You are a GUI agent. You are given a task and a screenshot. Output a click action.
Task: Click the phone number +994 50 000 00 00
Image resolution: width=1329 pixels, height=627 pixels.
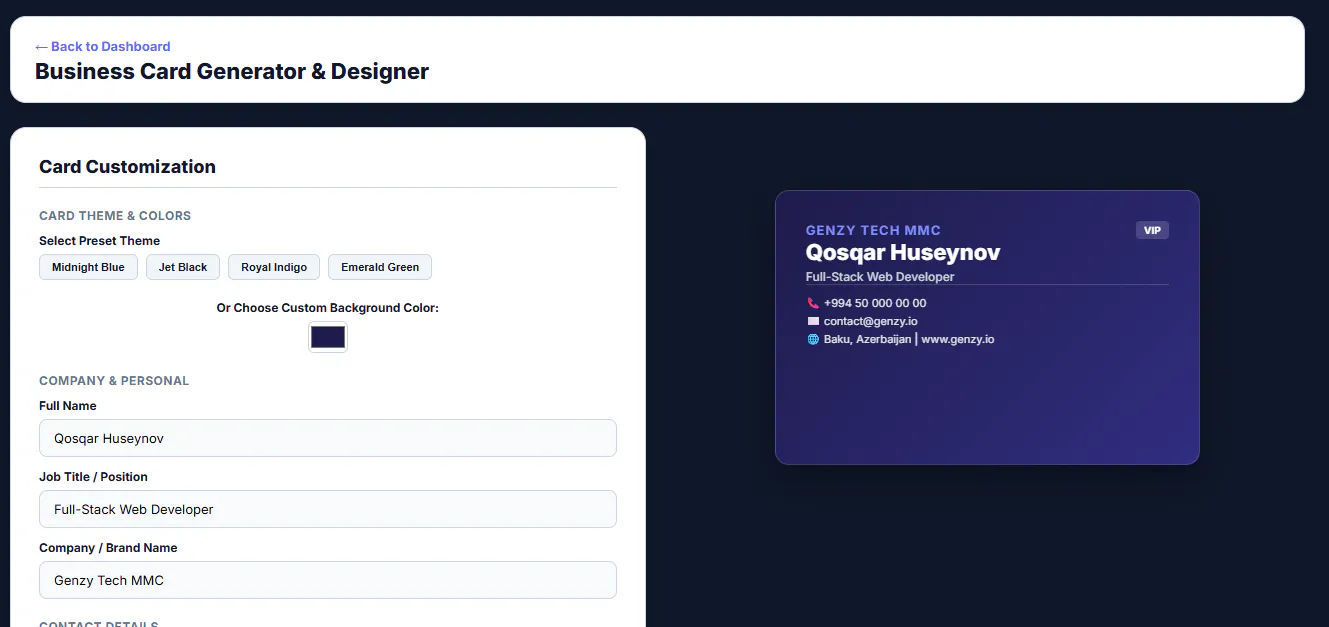pyautogui.click(x=875, y=303)
